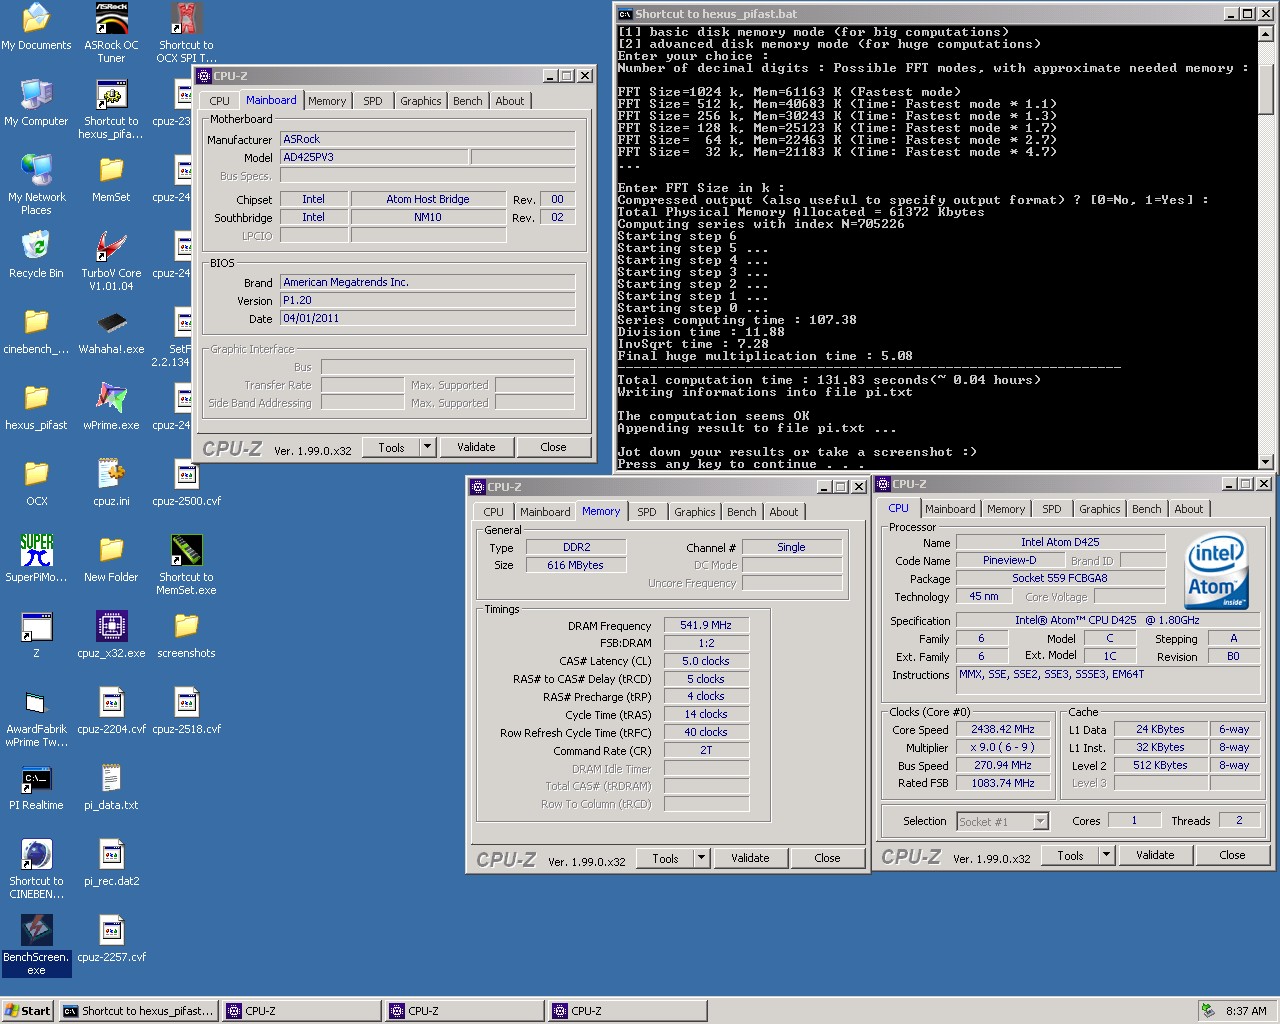
Task: Select cpuz-2257.cvf file icon
Action: click(111, 939)
